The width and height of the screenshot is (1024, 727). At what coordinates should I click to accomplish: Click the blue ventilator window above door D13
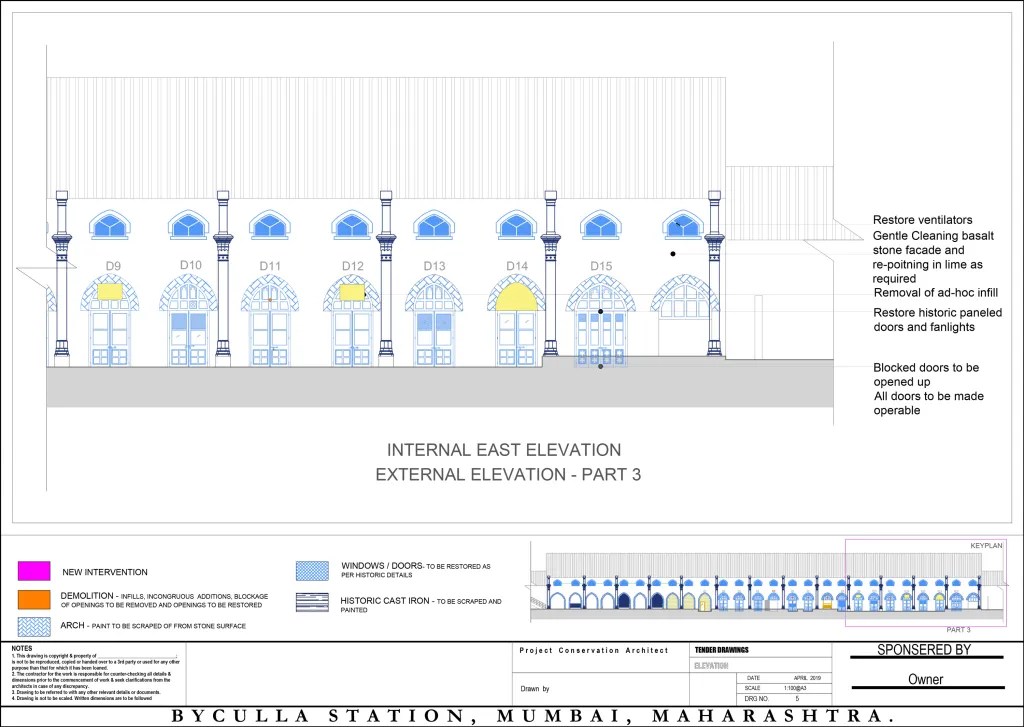[x=434, y=225]
